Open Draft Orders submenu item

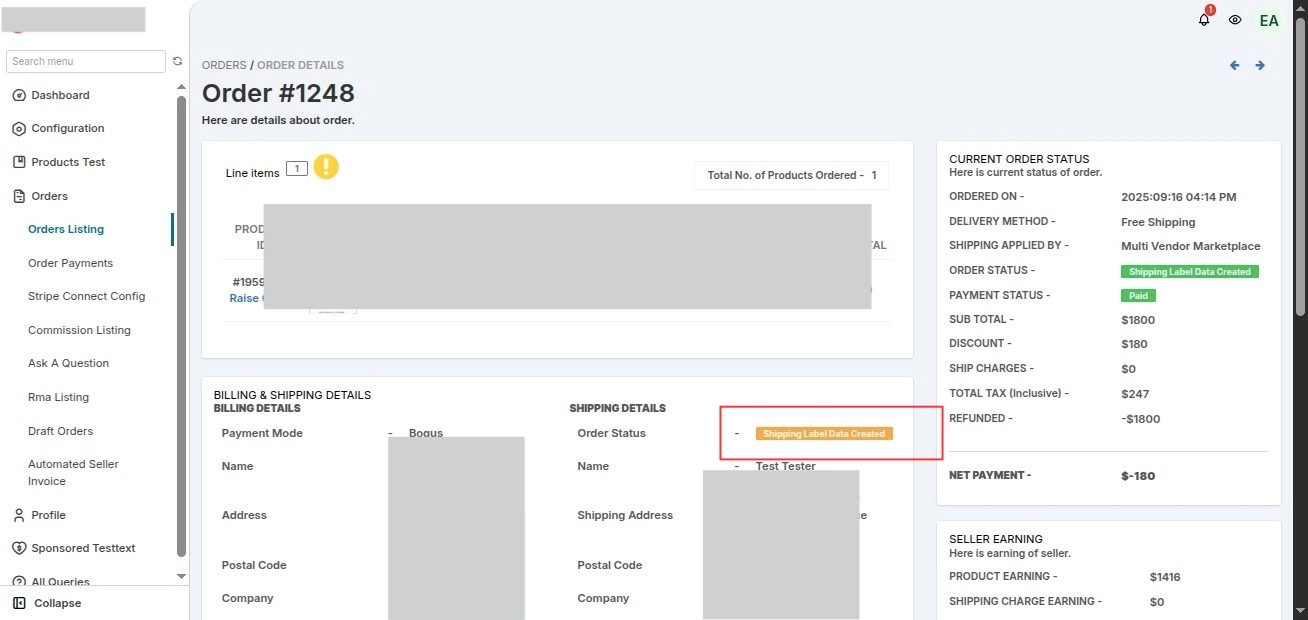click(x=60, y=431)
